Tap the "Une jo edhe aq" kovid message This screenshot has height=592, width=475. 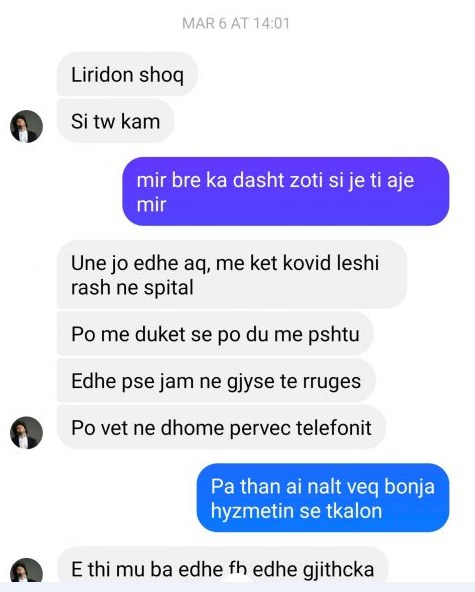tap(232, 274)
